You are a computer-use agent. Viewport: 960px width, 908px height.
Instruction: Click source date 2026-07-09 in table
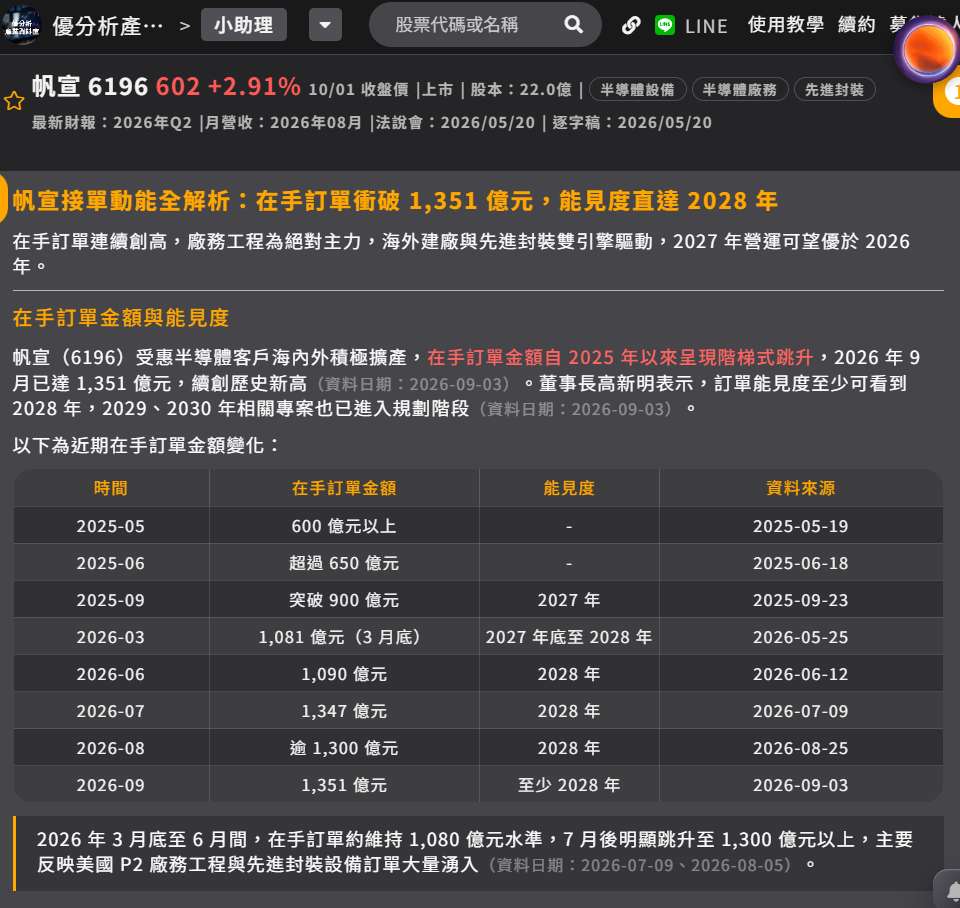(801, 711)
